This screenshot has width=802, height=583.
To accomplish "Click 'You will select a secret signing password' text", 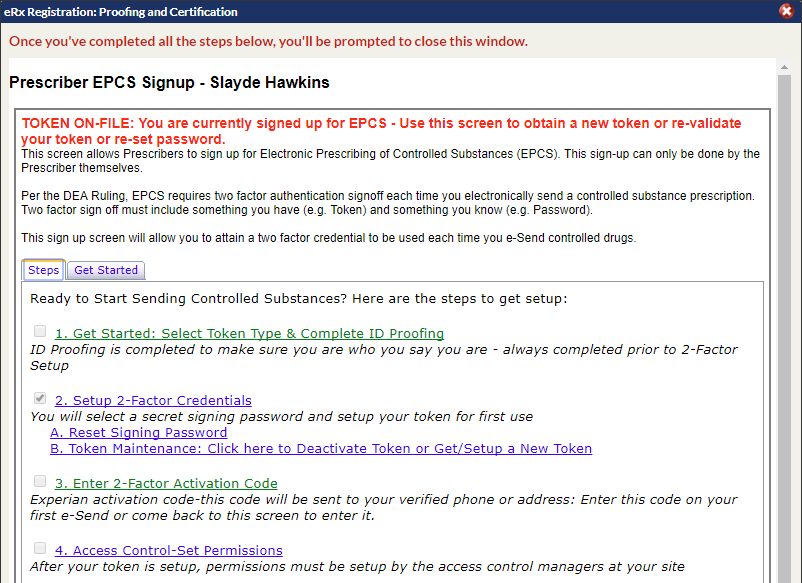I will click(x=281, y=417).
